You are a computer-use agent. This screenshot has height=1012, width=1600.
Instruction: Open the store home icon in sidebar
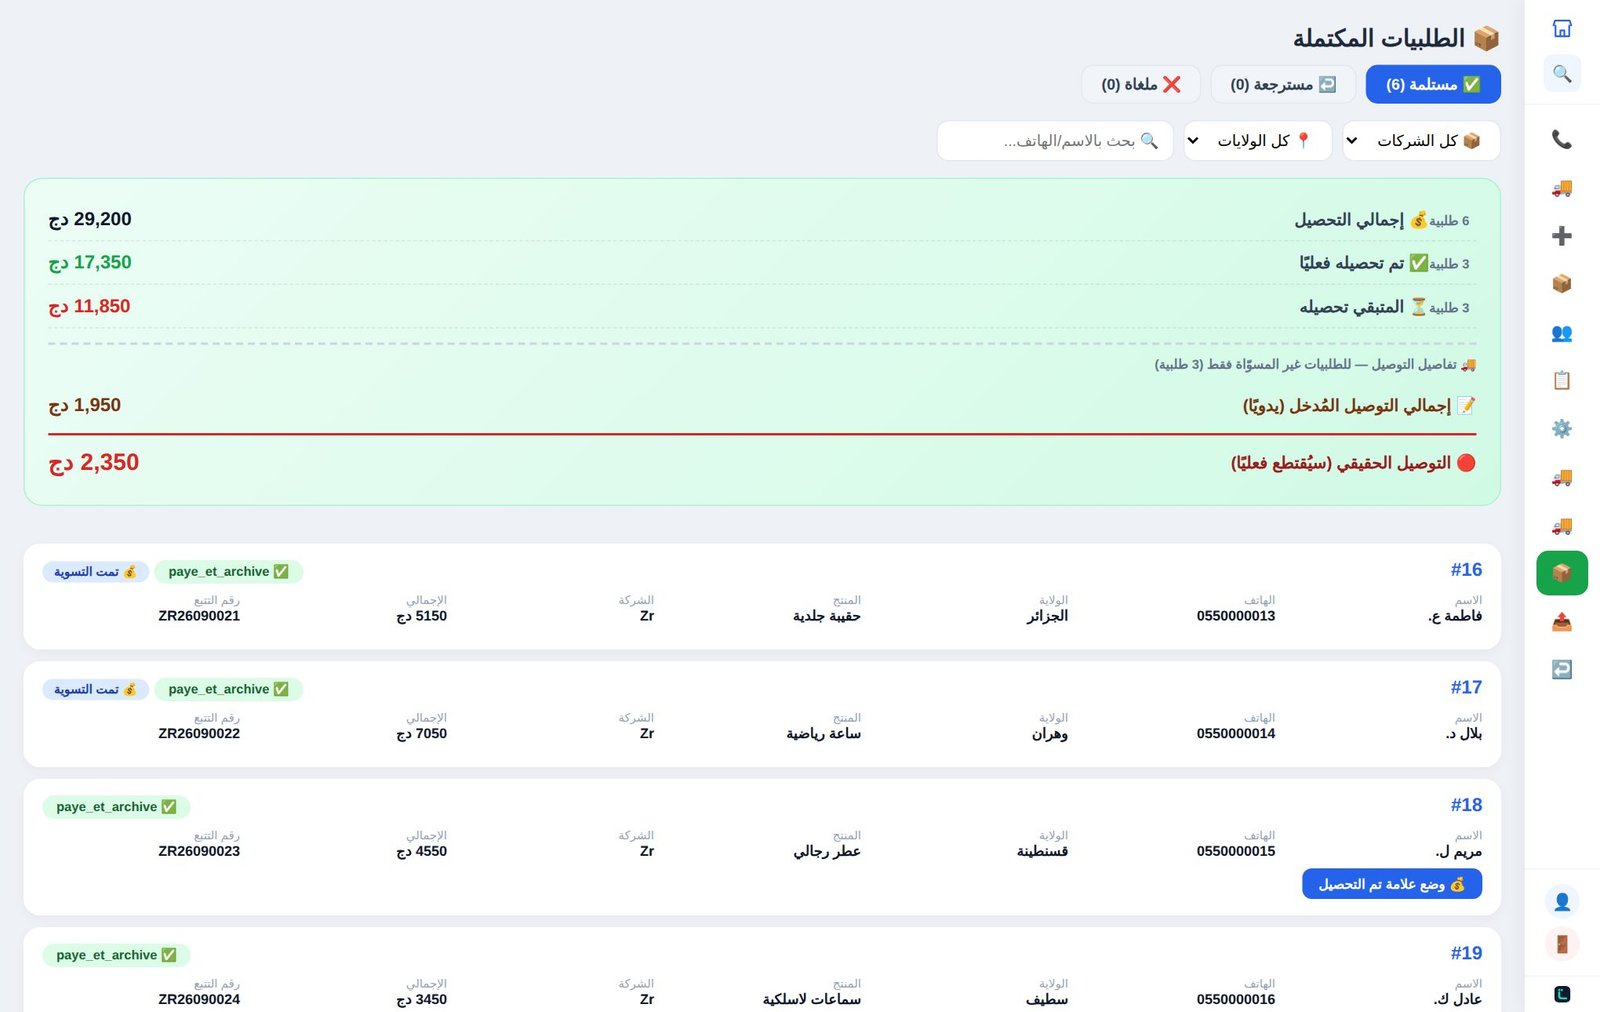tap(1562, 28)
